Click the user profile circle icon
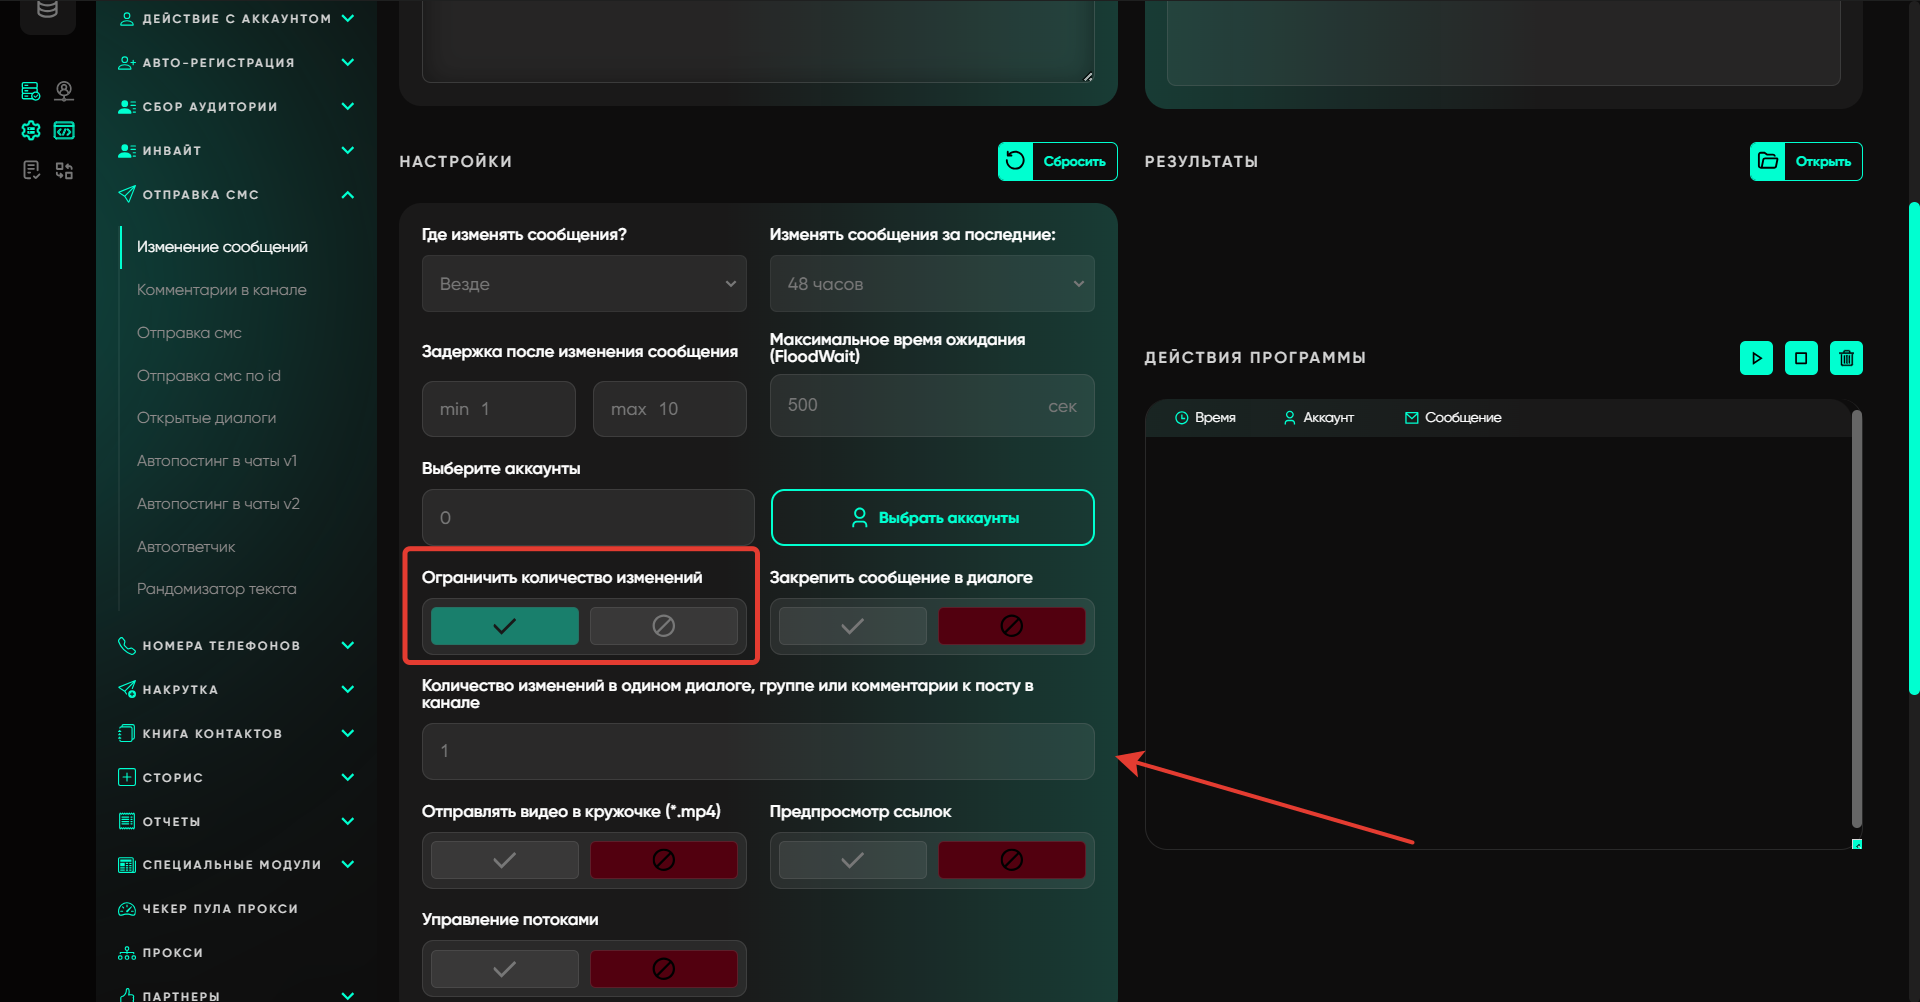This screenshot has height=1002, width=1920. click(x=64, y=91)
